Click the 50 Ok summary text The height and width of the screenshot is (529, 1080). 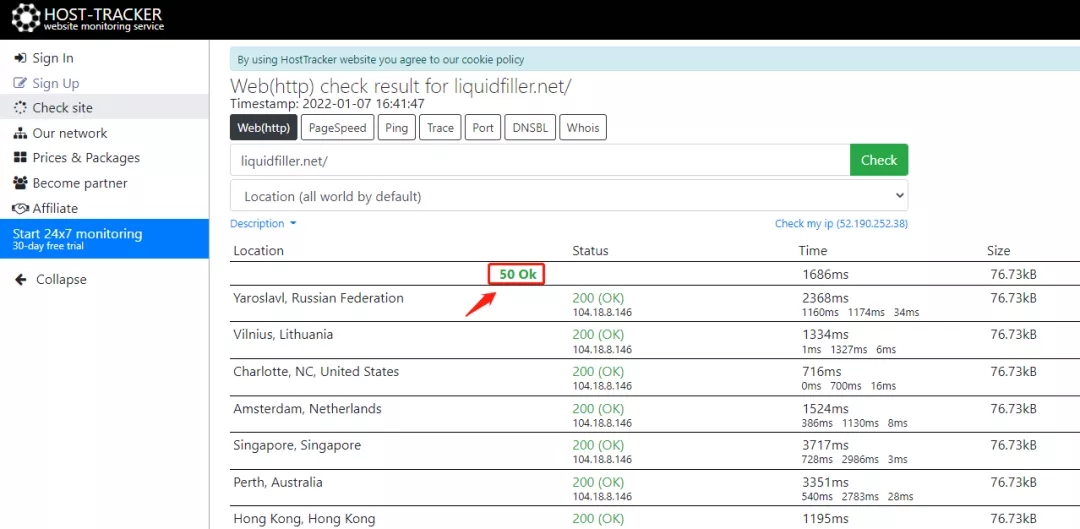[x=517, y=274]
